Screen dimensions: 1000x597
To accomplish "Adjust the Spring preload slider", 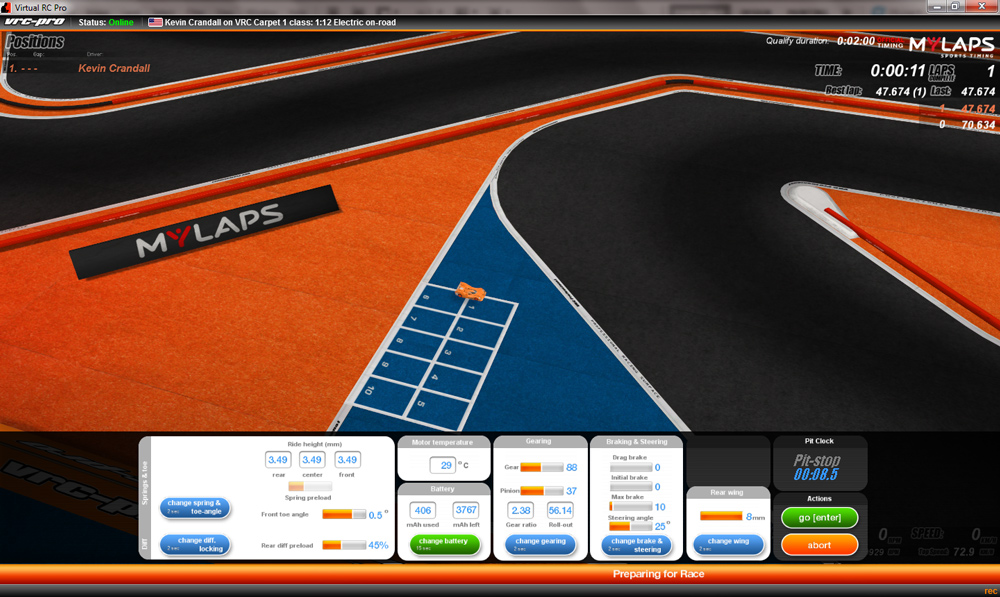I will 309,487.
